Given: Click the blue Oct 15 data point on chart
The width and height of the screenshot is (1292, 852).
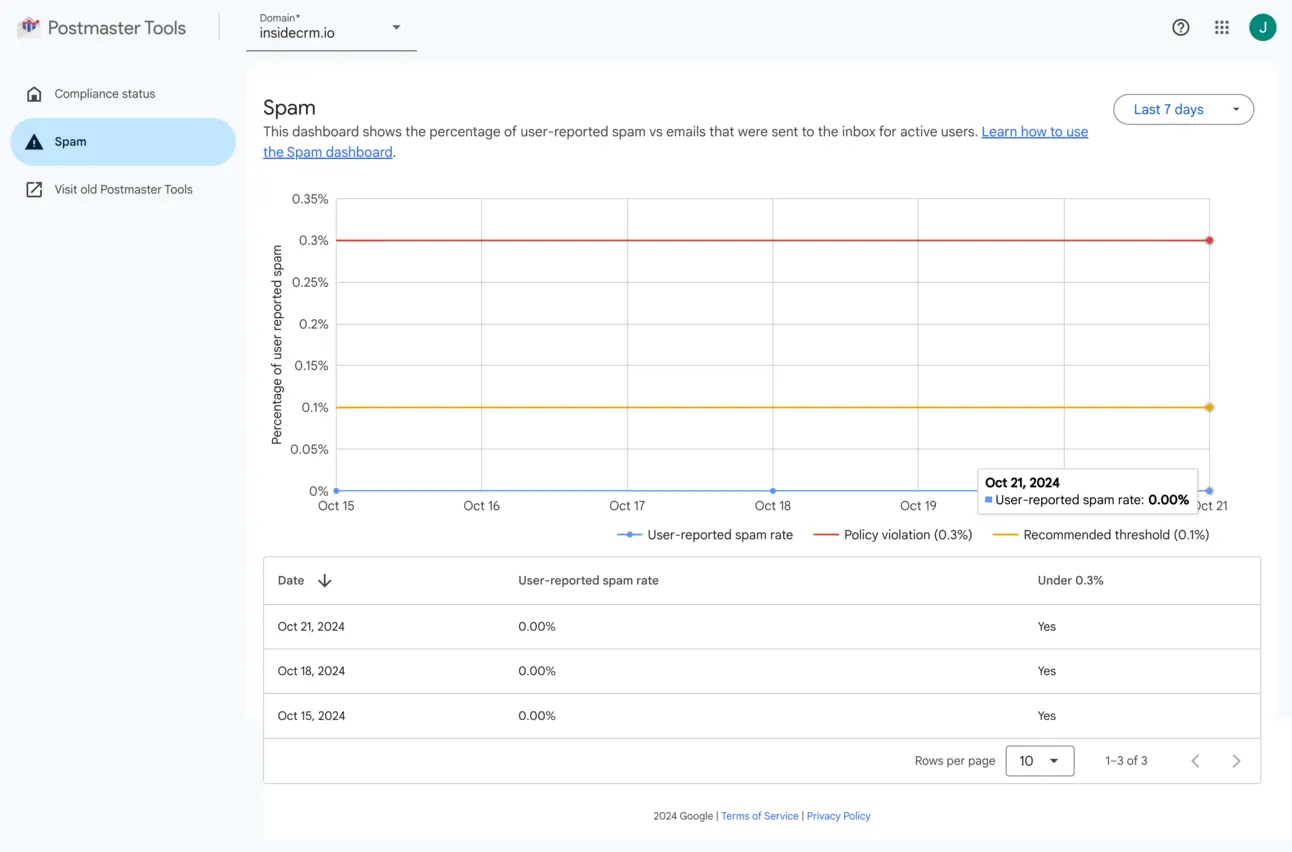Looking at the screenshot, I should point(336,491).
